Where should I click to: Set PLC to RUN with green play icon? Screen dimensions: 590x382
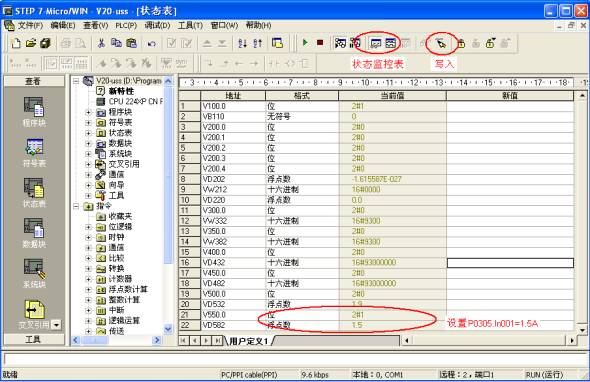[x=305, y=43]
